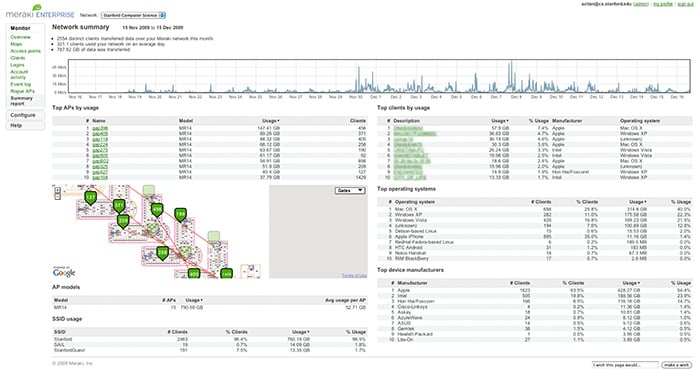Screen dimensions: 700x373
Task: Open AP link with 37.79 GB usage
Action: (x=100, y=178)
